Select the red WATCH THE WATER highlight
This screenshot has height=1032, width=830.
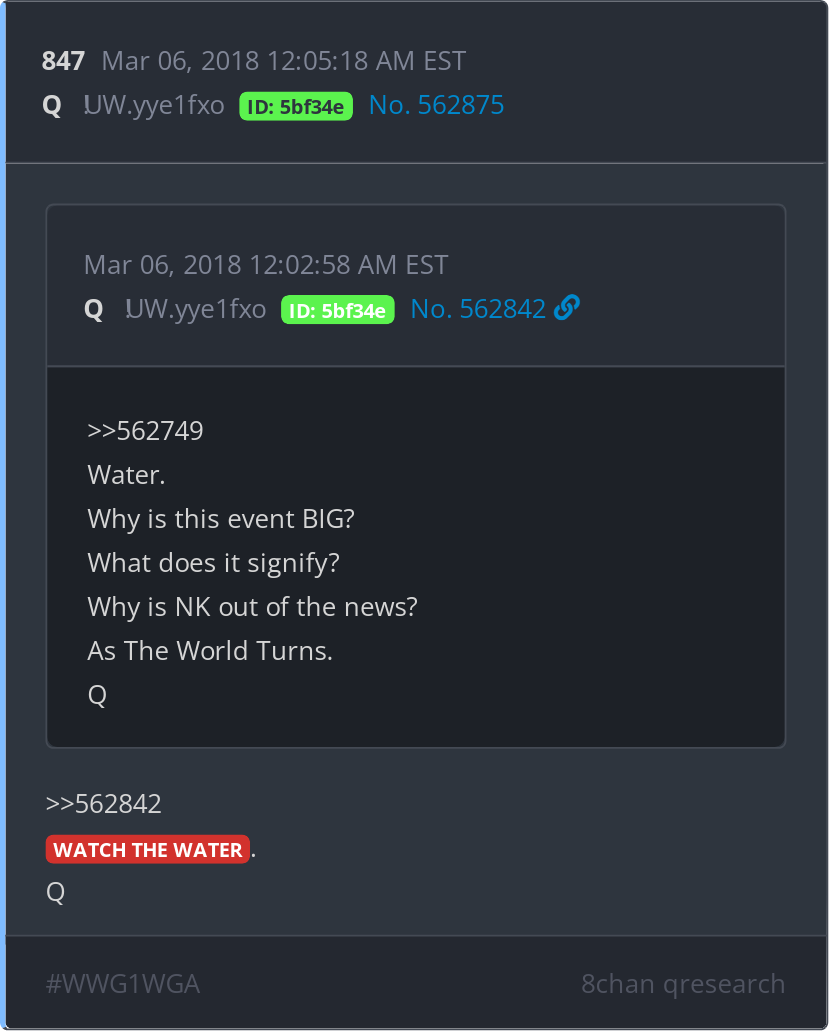148,850
